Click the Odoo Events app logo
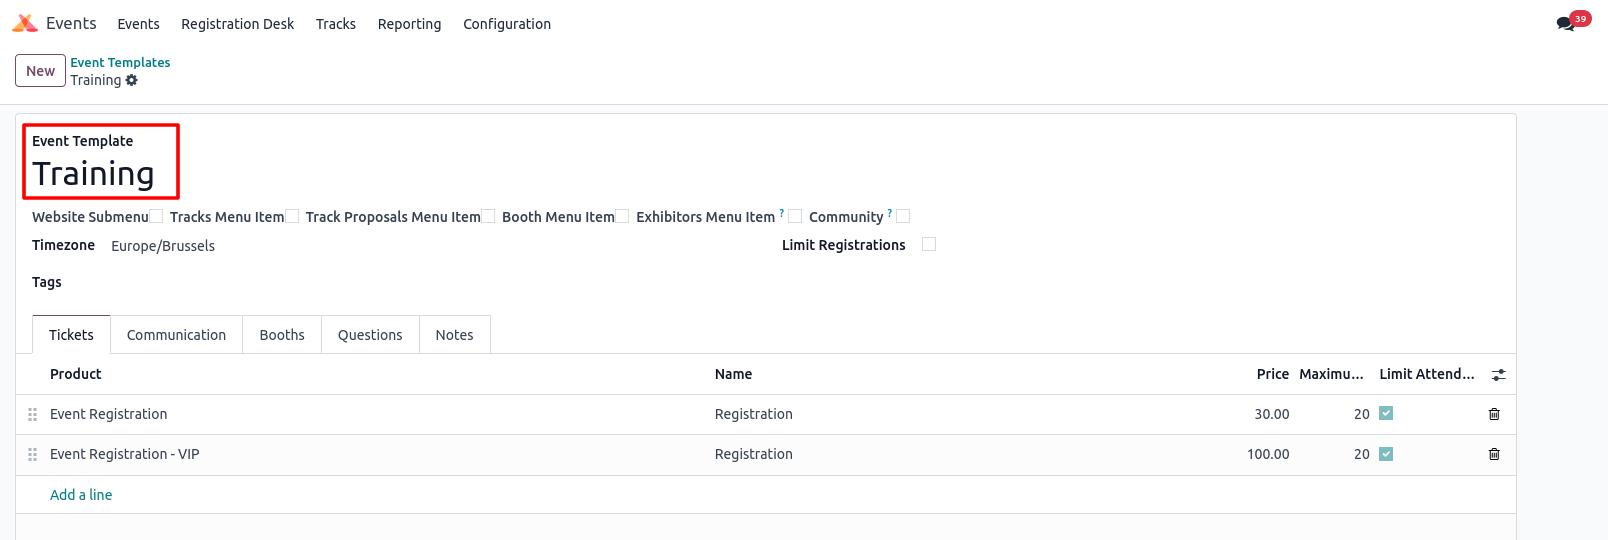 [x=25, y=23]
